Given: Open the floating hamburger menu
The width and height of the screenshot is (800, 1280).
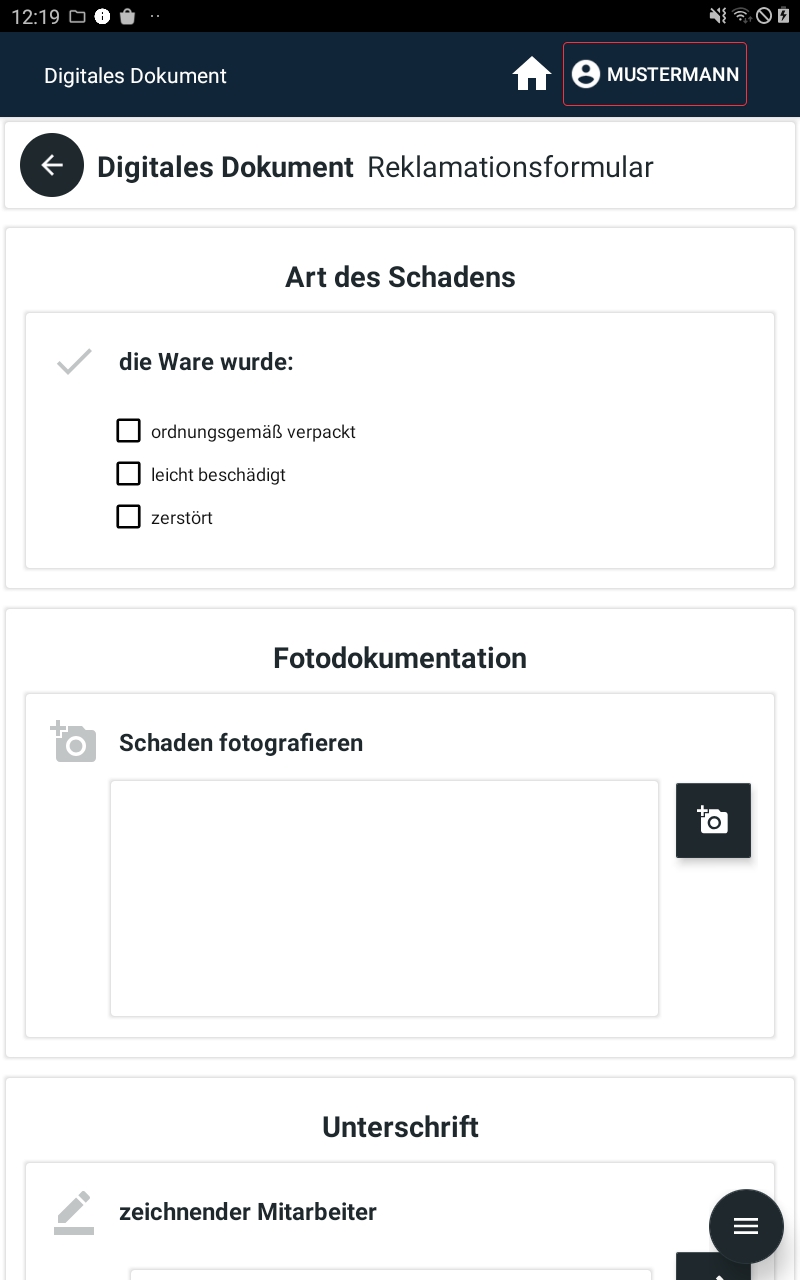Looking at the screenshot, I should 746,1226.
